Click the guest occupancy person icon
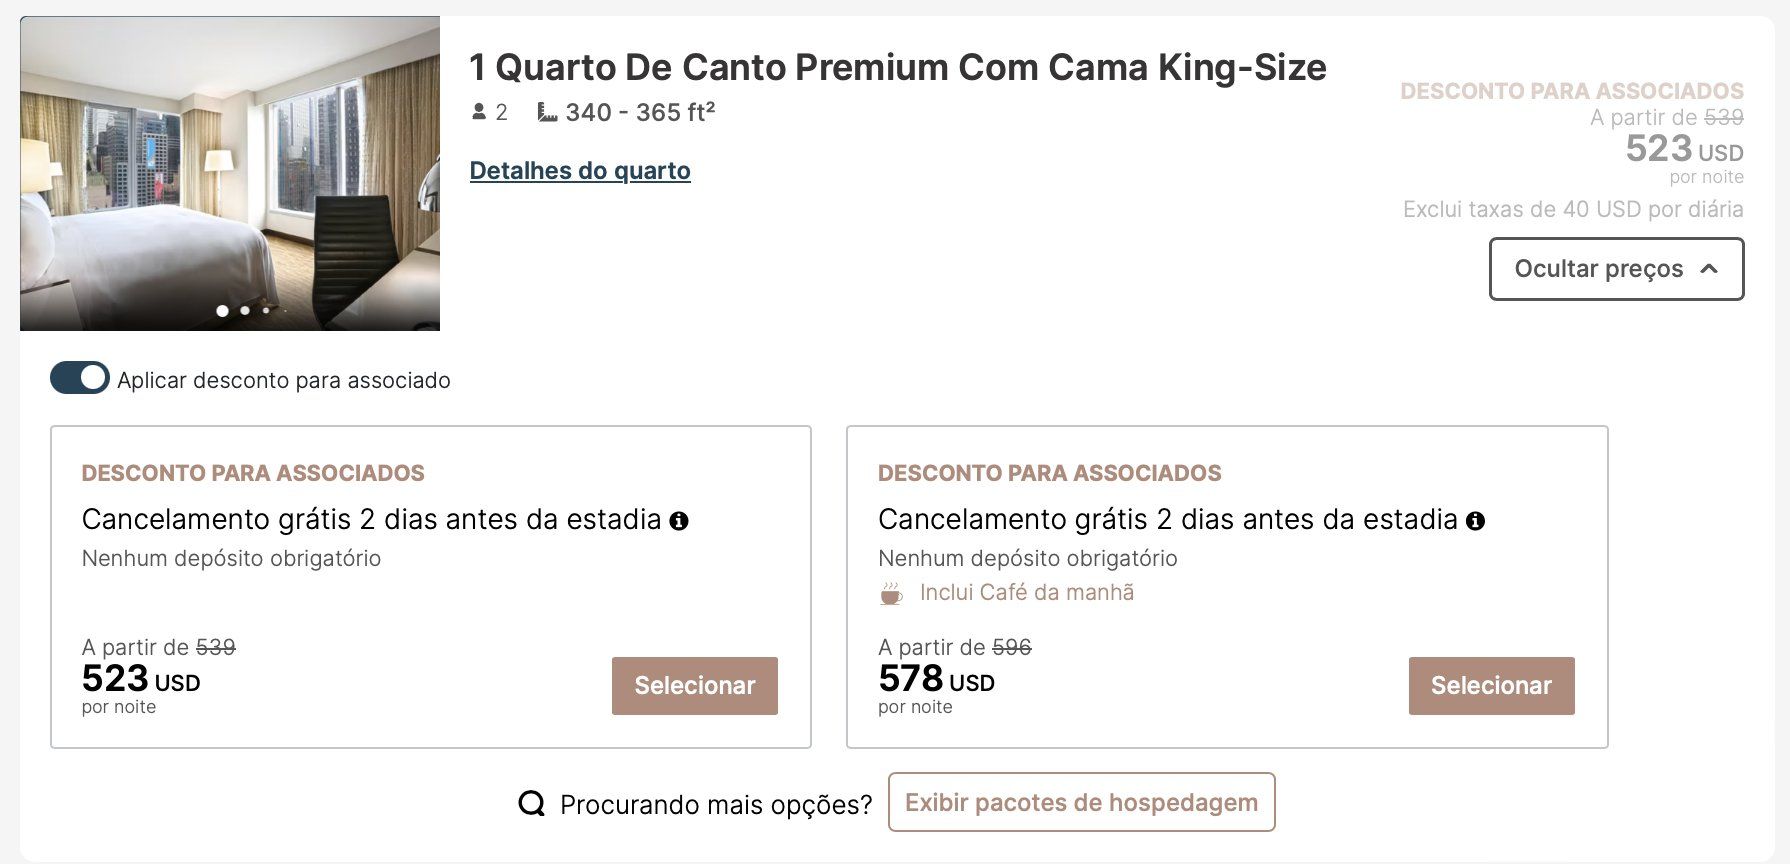The height and width of the screenshot is (864, 1790). tap(479, 112)
